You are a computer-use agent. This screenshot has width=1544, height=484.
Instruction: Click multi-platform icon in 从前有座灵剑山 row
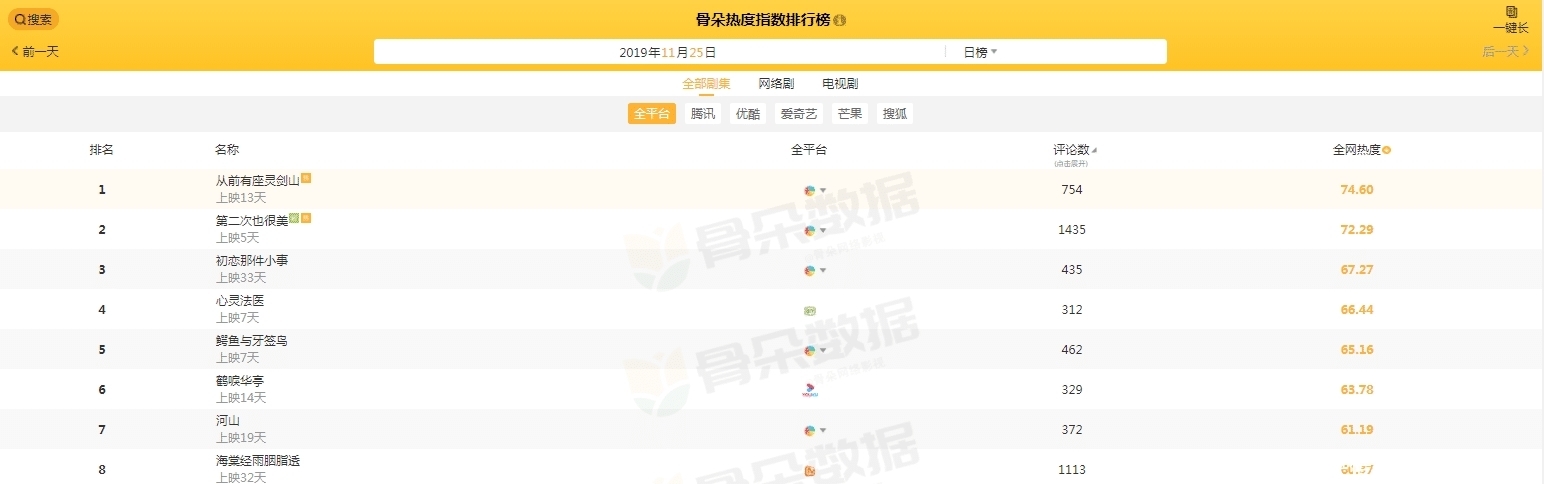coord(810,190)
